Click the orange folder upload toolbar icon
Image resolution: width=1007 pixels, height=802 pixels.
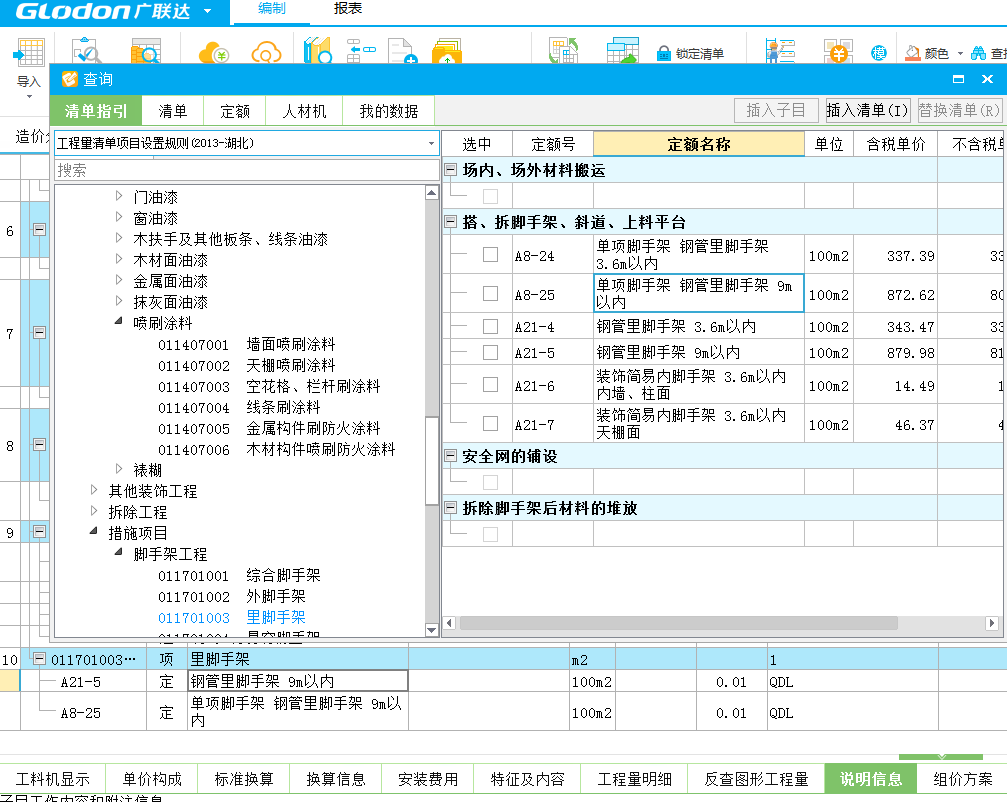(447, 51)
